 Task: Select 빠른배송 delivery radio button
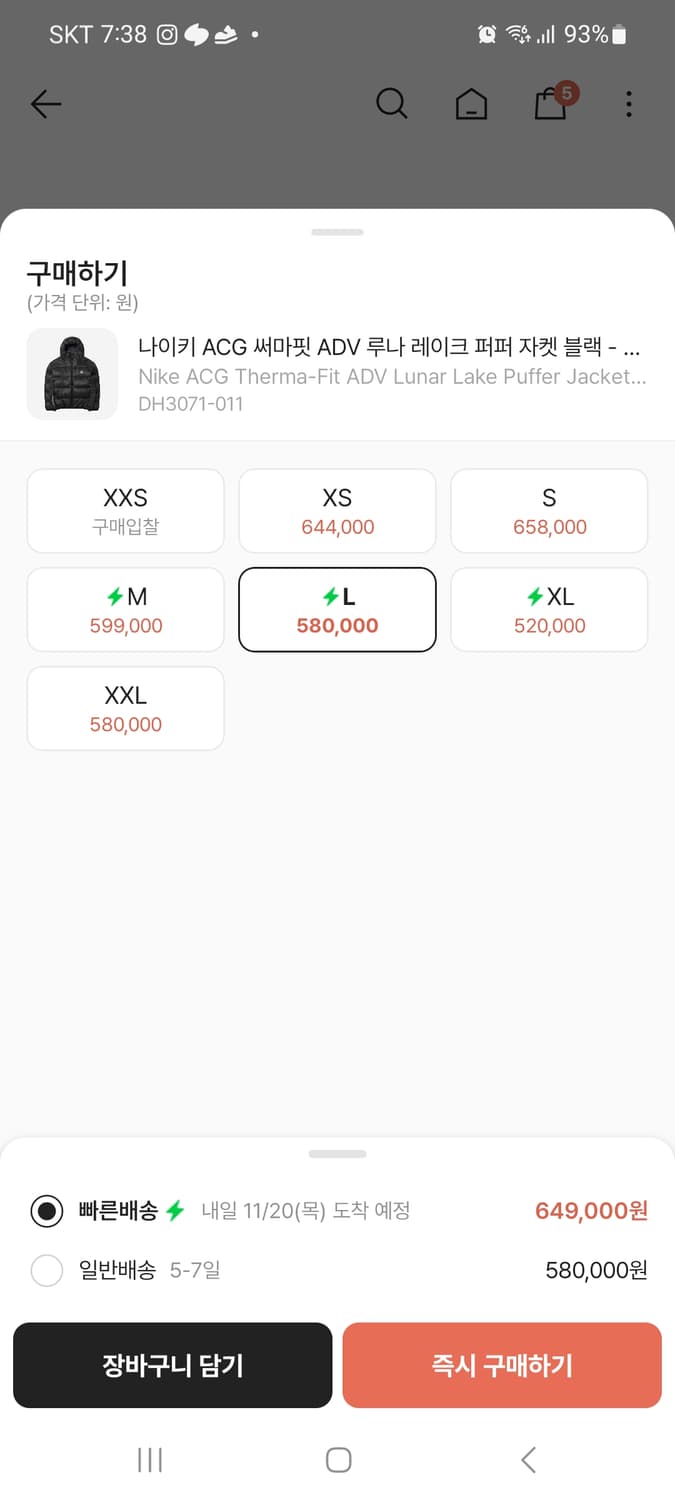[47, 1211]
